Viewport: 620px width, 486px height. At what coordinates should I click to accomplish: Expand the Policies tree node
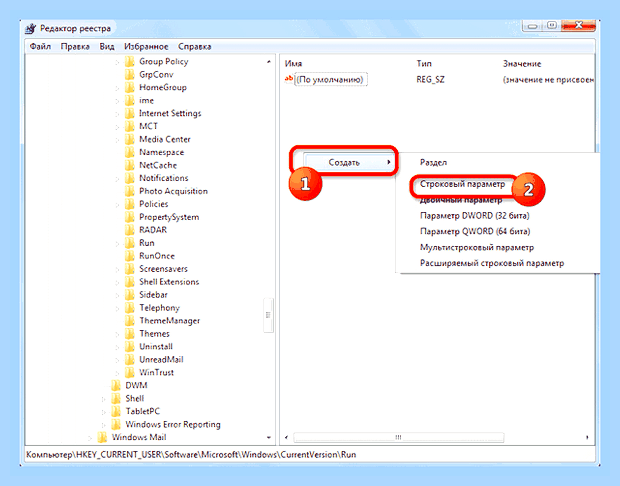point(117,205)
